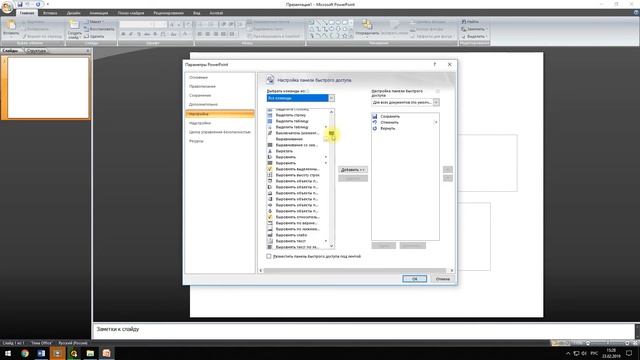Open Chrome from the taskbar
This screenshot has height=360, width=640.
[25, 353]
